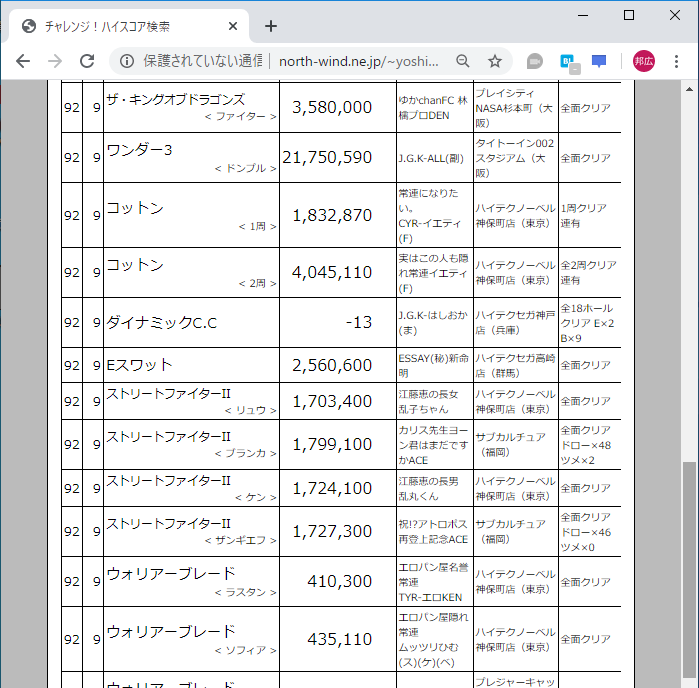This screenshot has width=699, height=688.
Task: Select ワンダー3 game title
Action: (x=139, y=150)
